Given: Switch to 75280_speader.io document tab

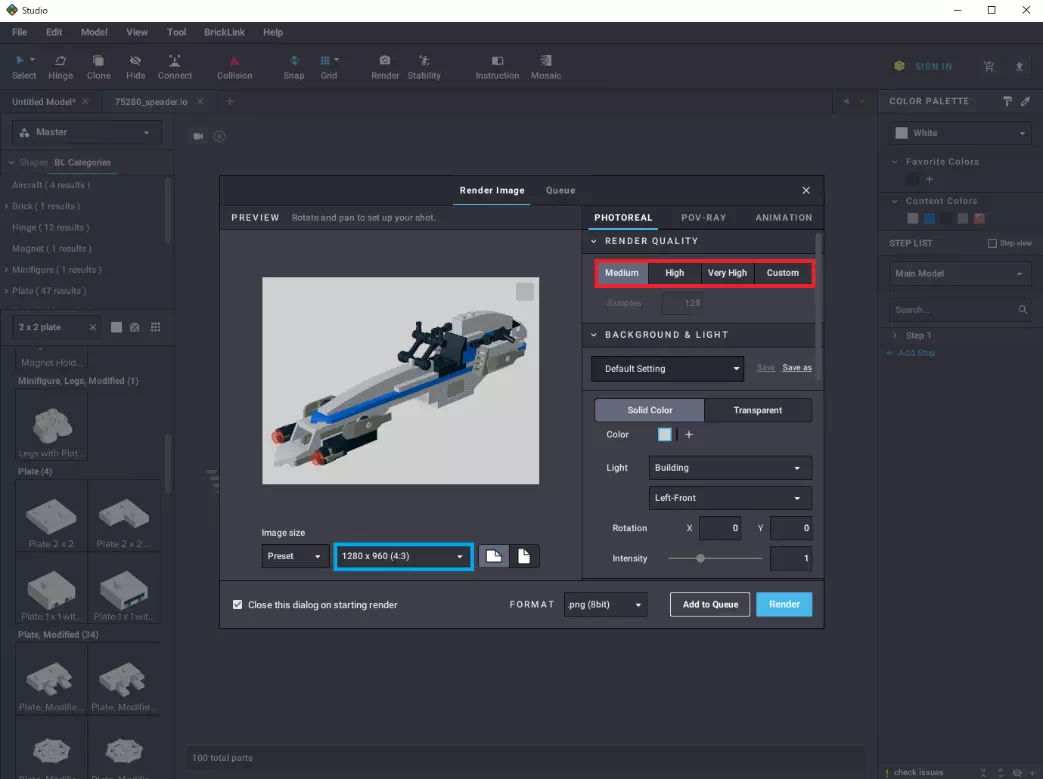Looking at the screenshot, I should (x=151, y=102).
